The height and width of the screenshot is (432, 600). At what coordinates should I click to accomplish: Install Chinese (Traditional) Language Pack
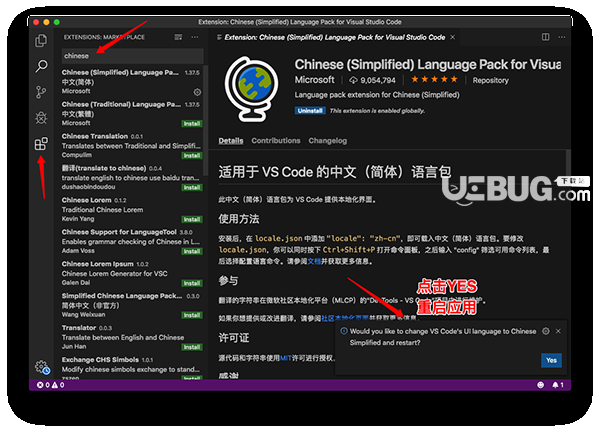click(192, 124)
